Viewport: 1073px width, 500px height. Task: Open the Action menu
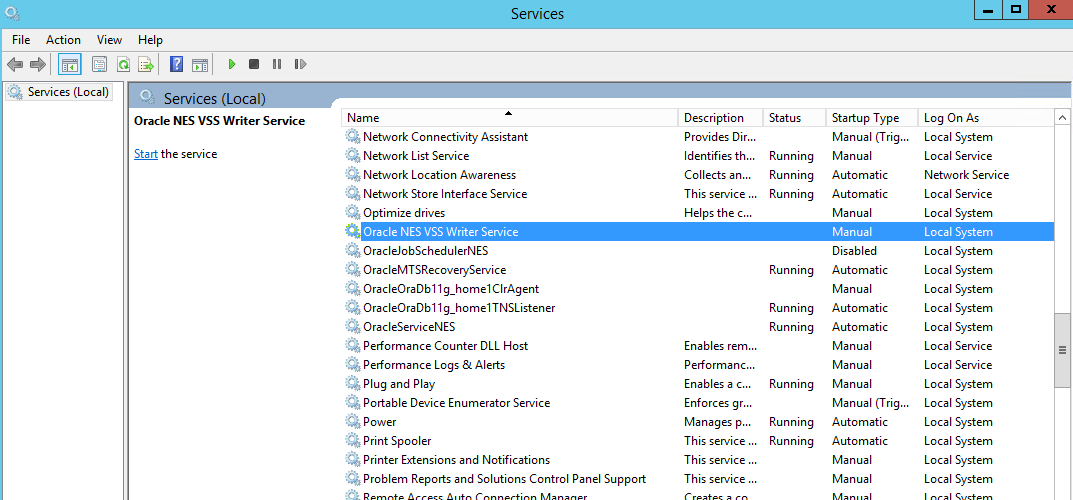pos(64,40)
